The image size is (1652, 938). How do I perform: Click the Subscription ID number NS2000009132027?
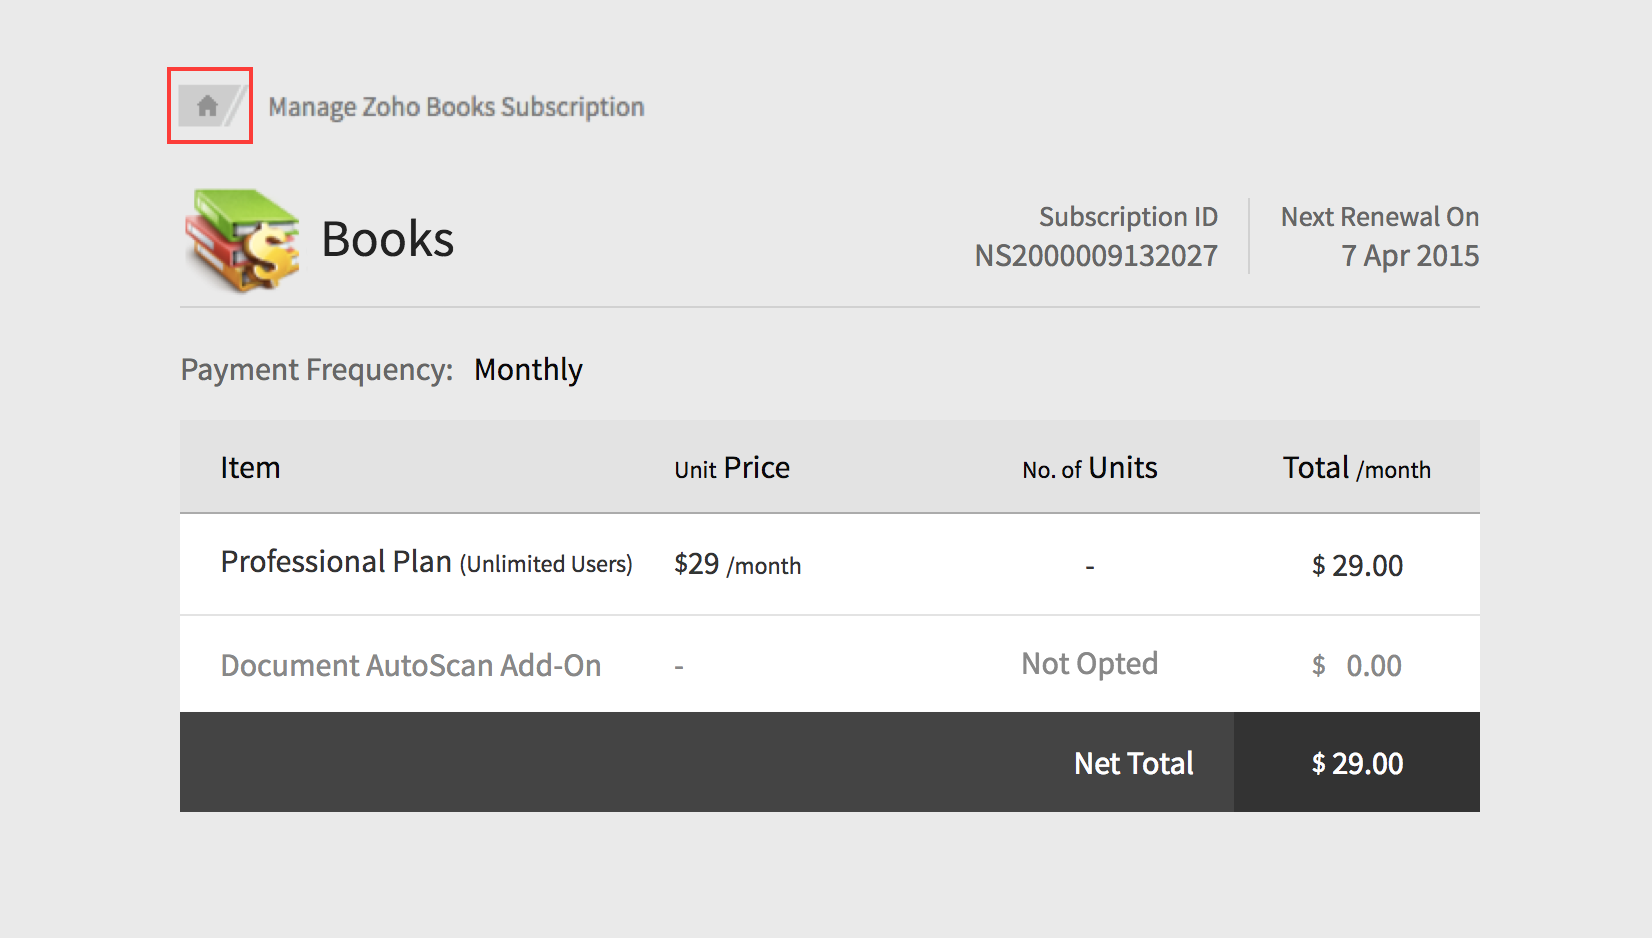point(1096,256)
